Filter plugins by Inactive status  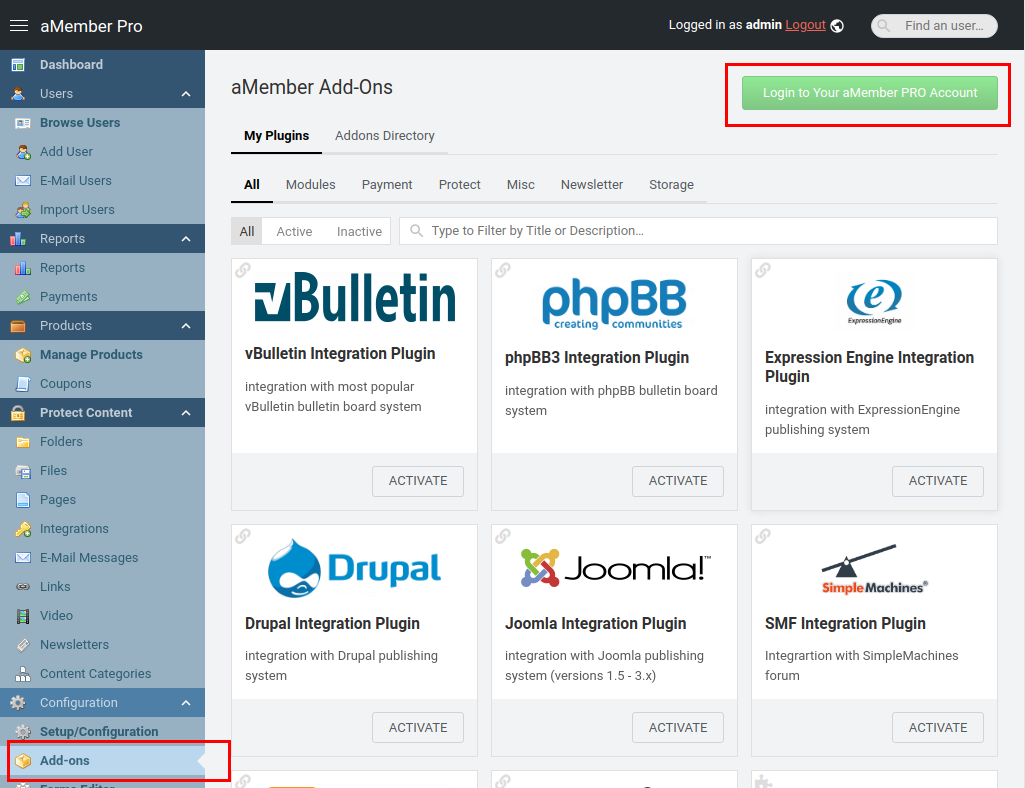point(359,231)
